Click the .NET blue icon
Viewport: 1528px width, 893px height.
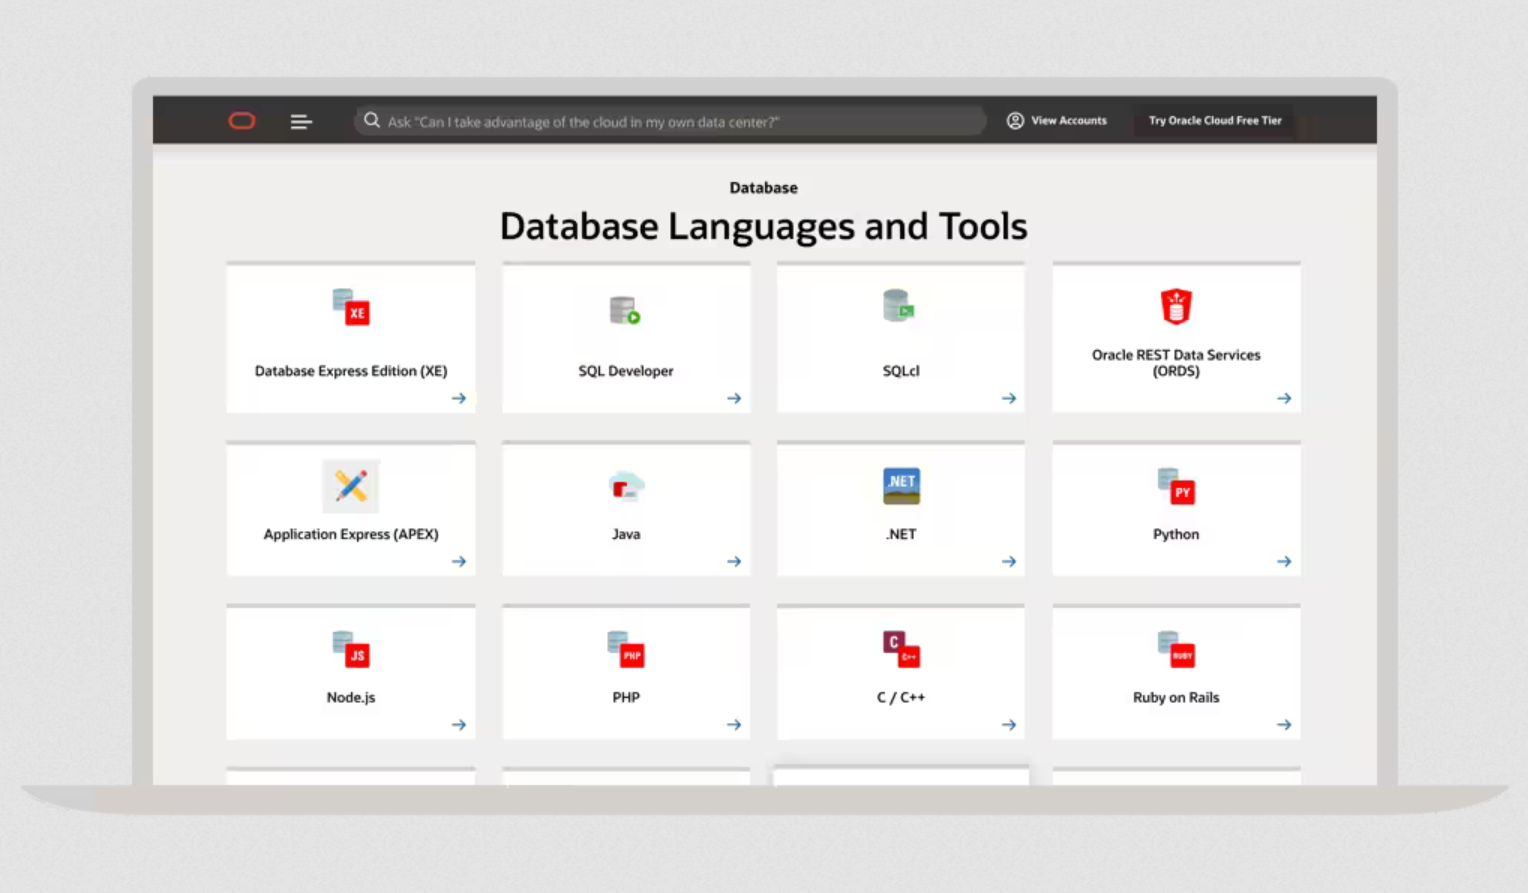901,486
